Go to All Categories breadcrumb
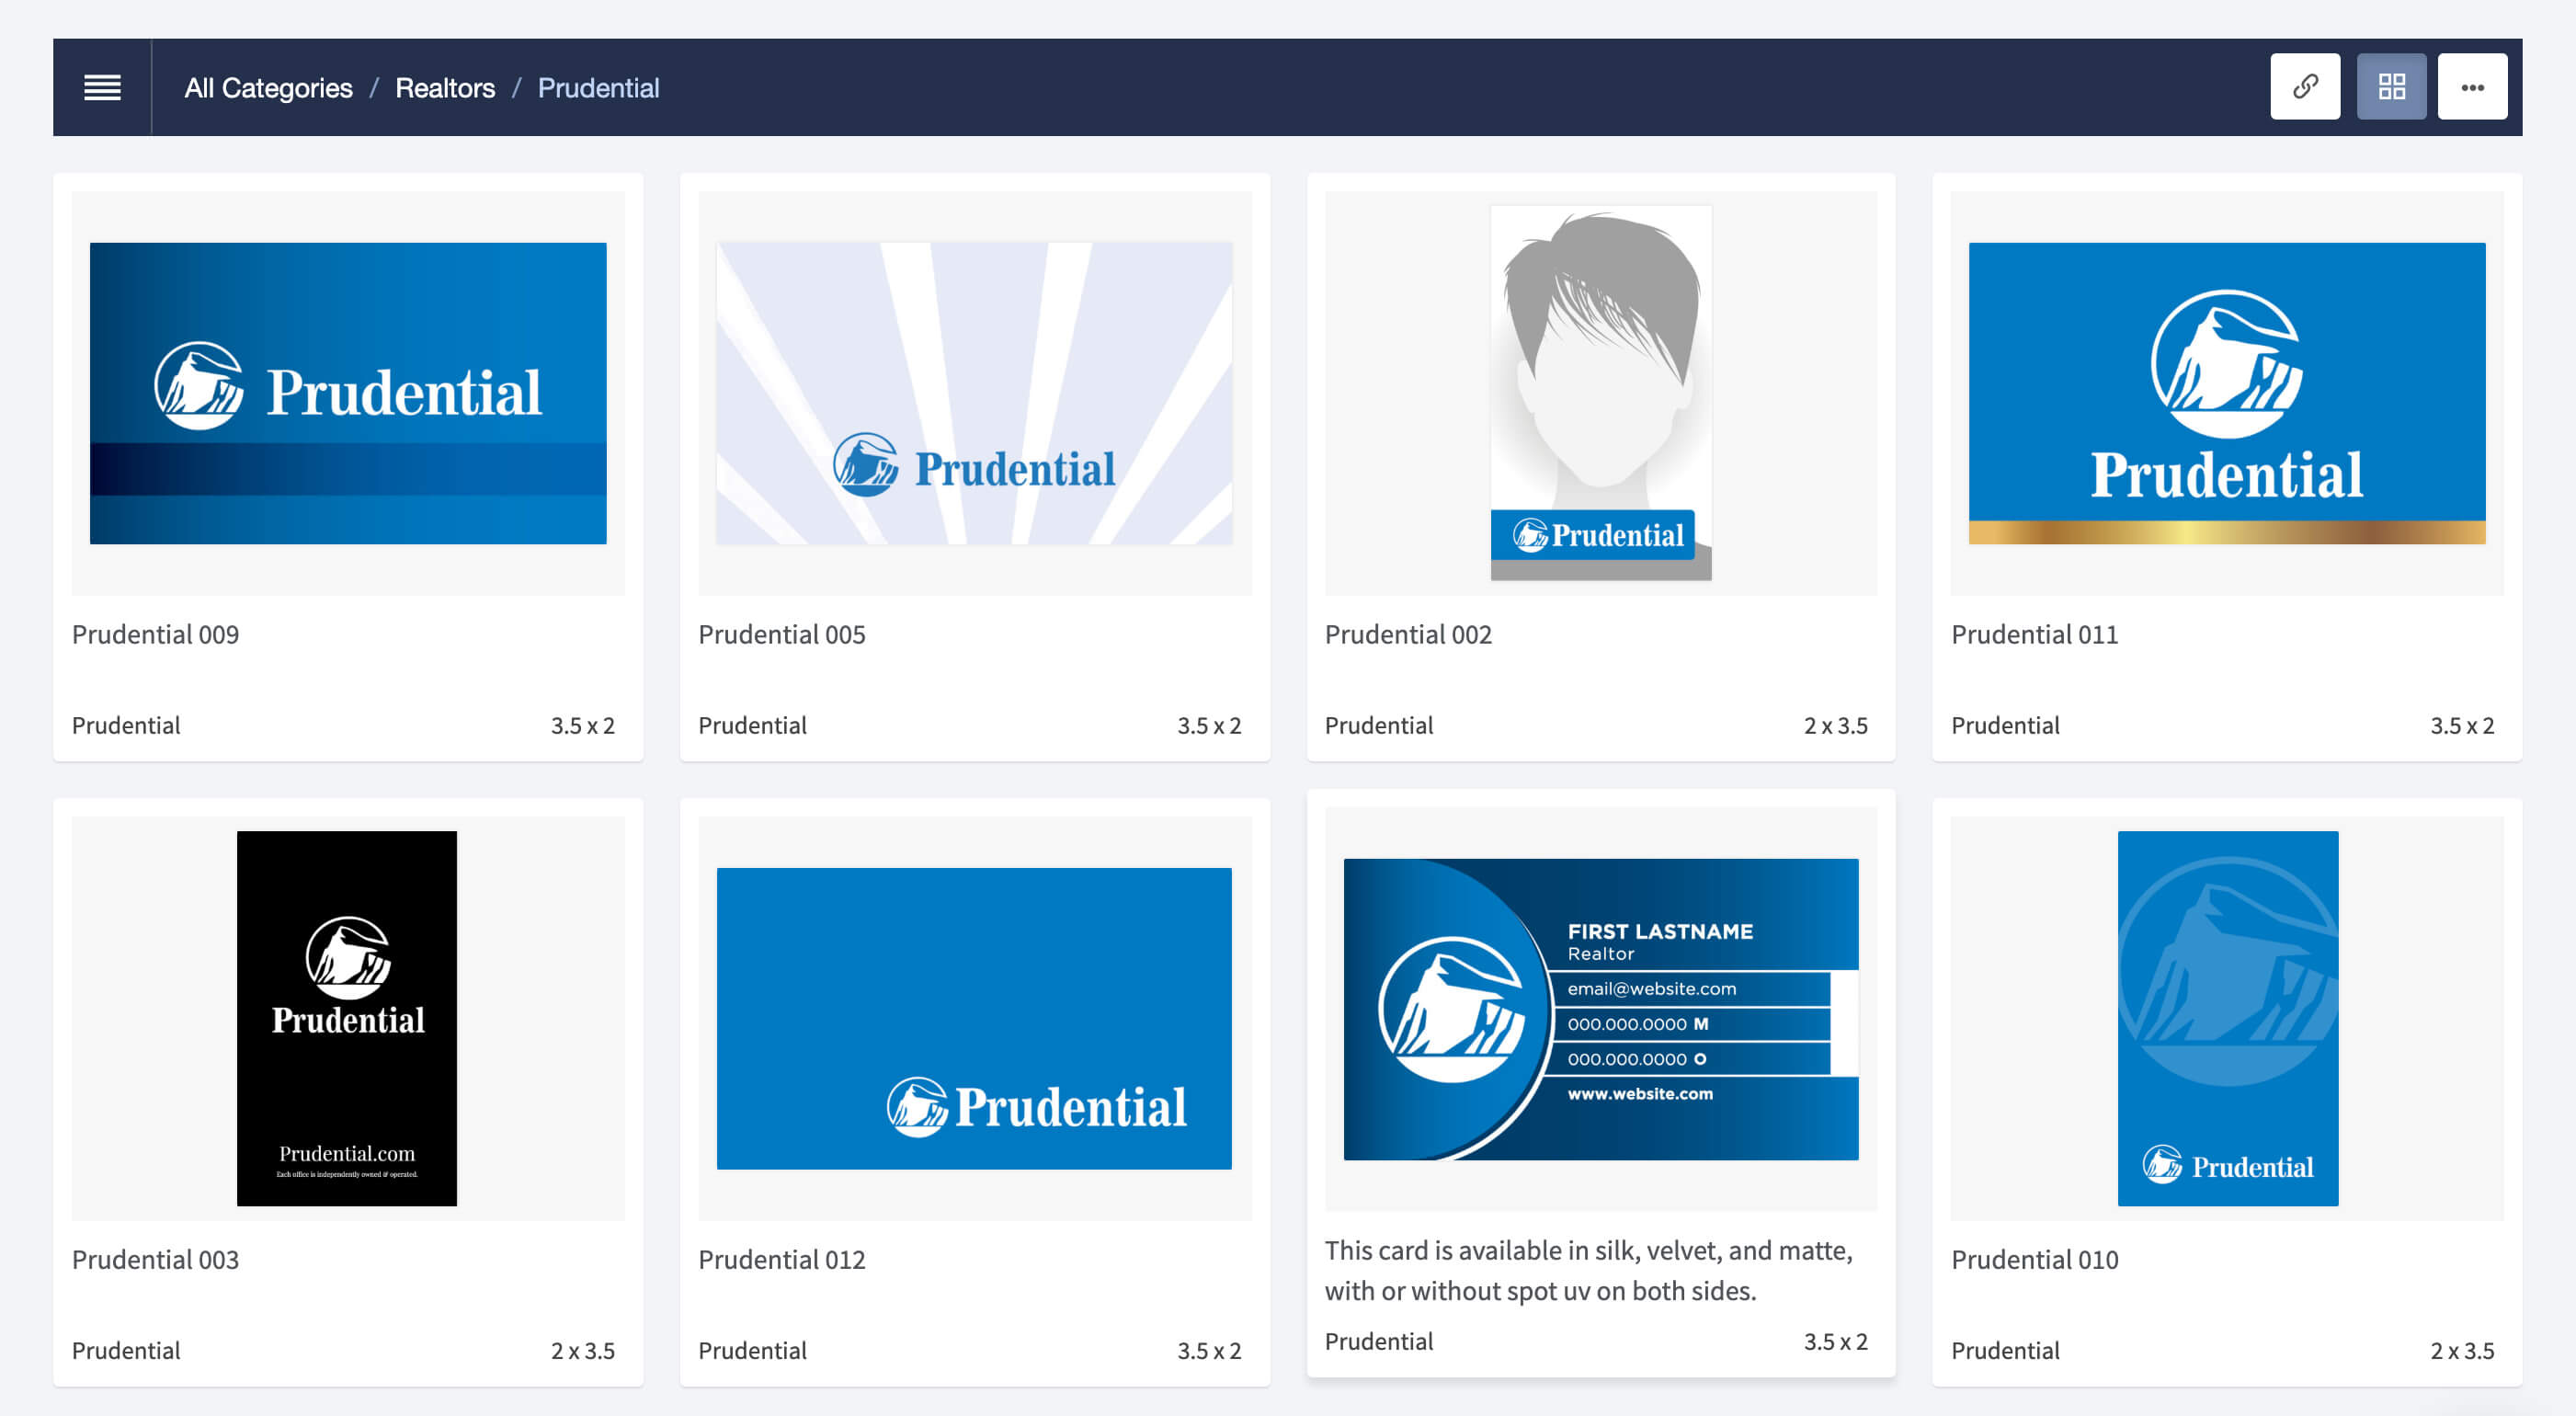 coord(268,88)
